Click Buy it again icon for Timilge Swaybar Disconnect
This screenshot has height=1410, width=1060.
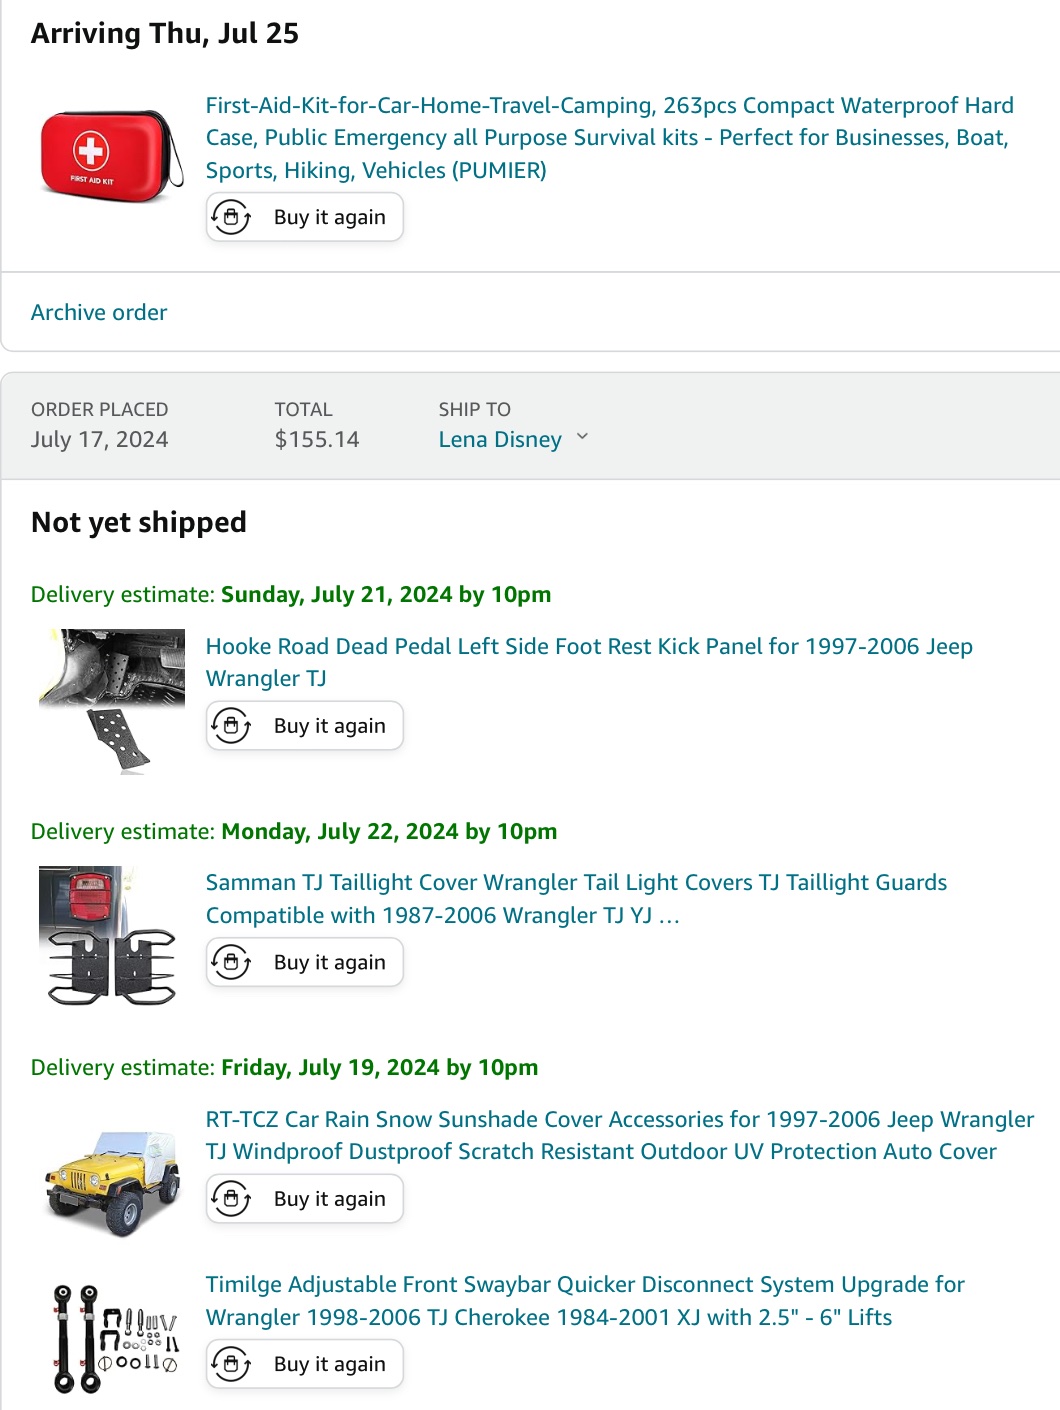pos(231,1364)
